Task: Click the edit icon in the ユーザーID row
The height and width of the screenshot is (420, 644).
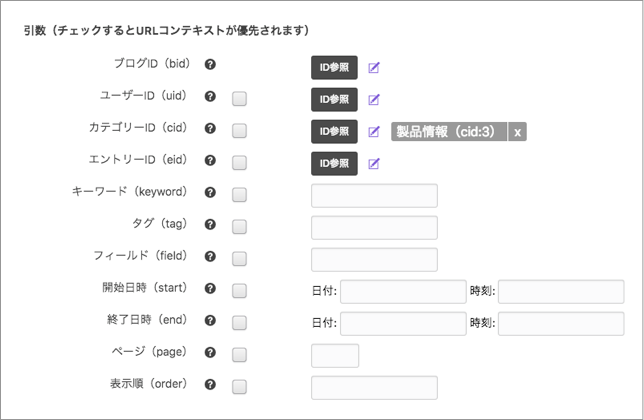Action: (x=374, y=100)
